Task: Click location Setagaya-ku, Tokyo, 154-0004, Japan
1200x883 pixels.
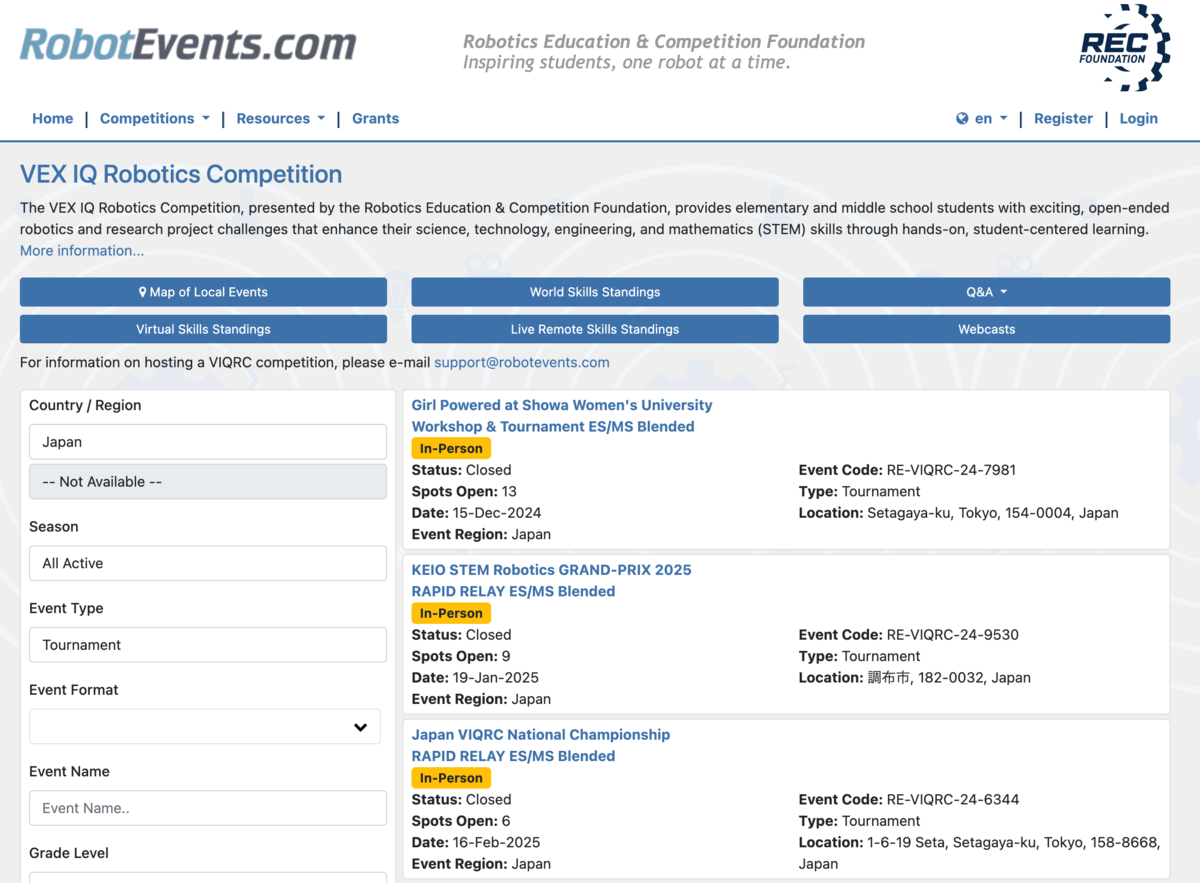Action: tap(993, 513)
